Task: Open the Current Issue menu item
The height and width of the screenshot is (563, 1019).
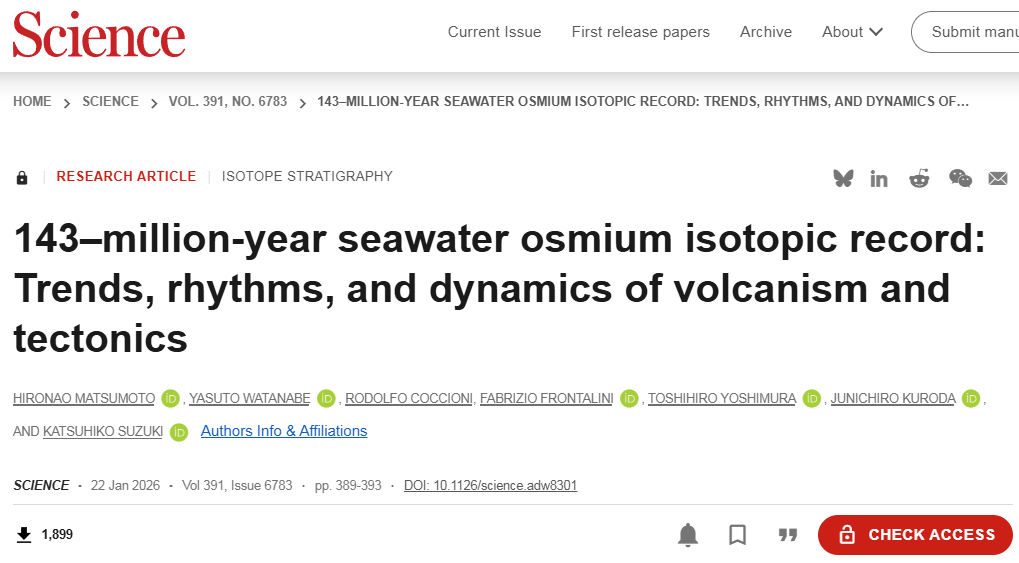Action: coord(495,32)
